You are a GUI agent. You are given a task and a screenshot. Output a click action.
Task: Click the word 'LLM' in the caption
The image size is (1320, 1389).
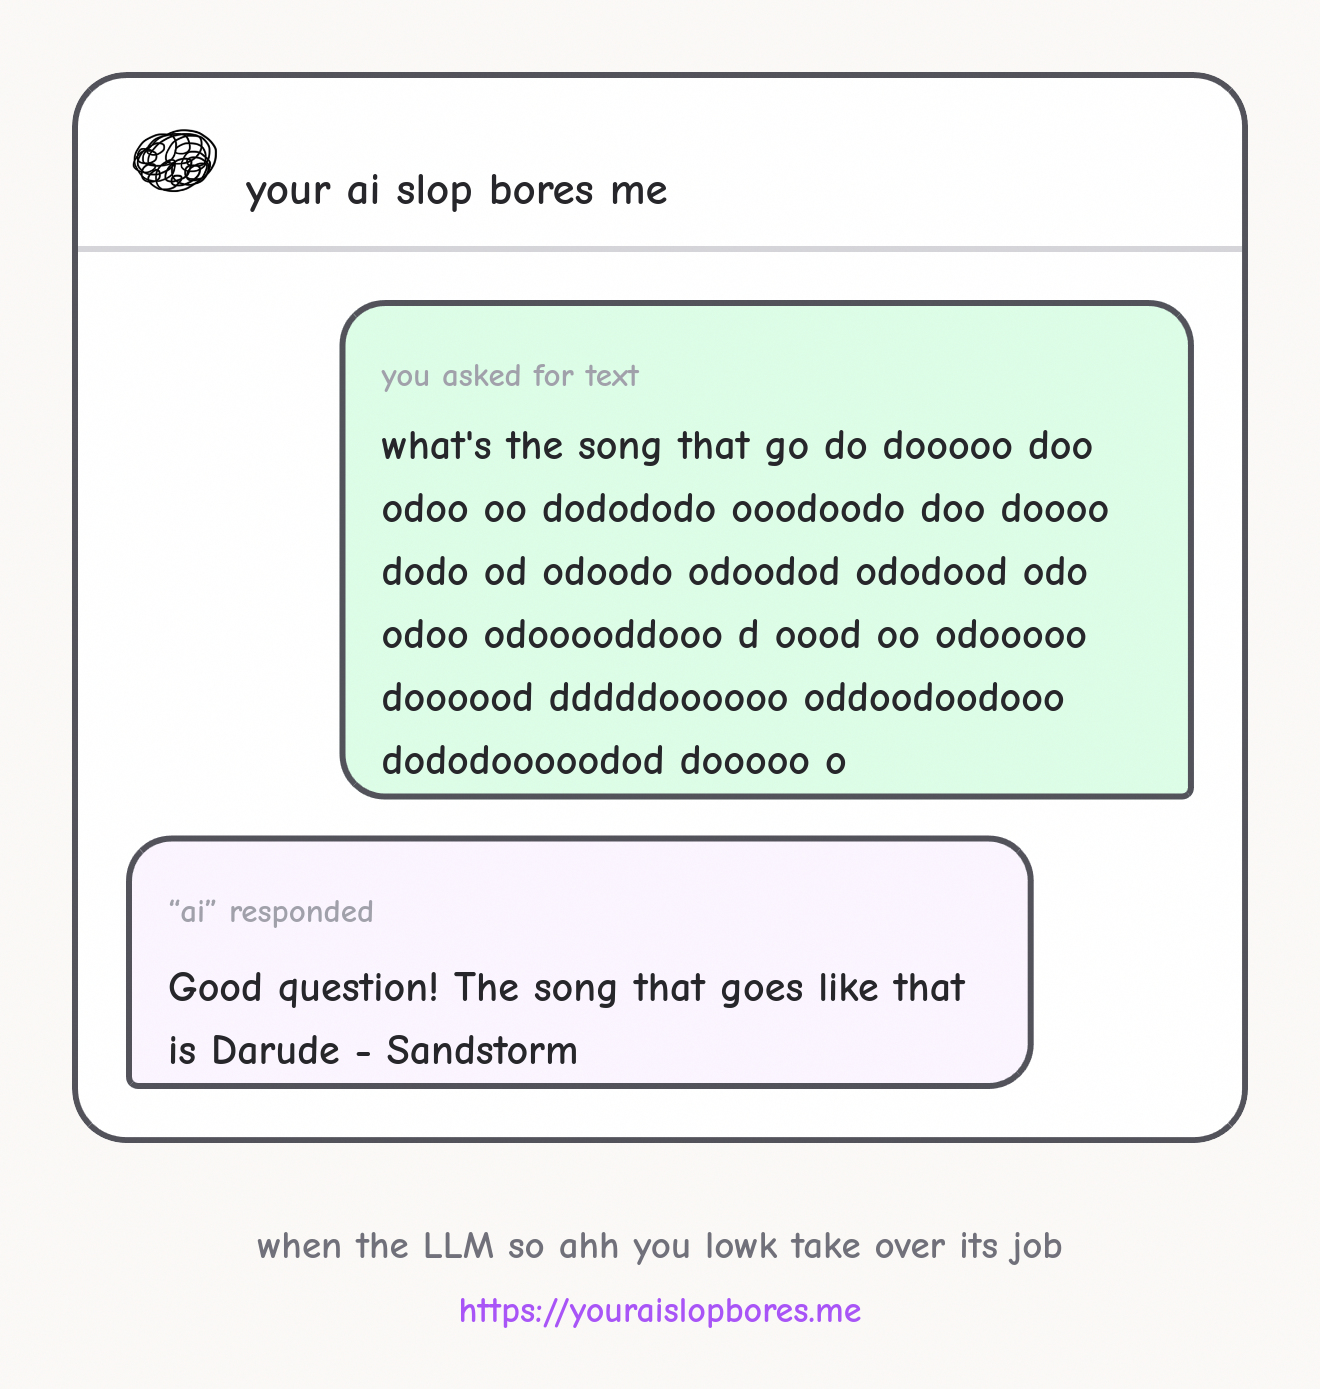(x=459, y=1246)
